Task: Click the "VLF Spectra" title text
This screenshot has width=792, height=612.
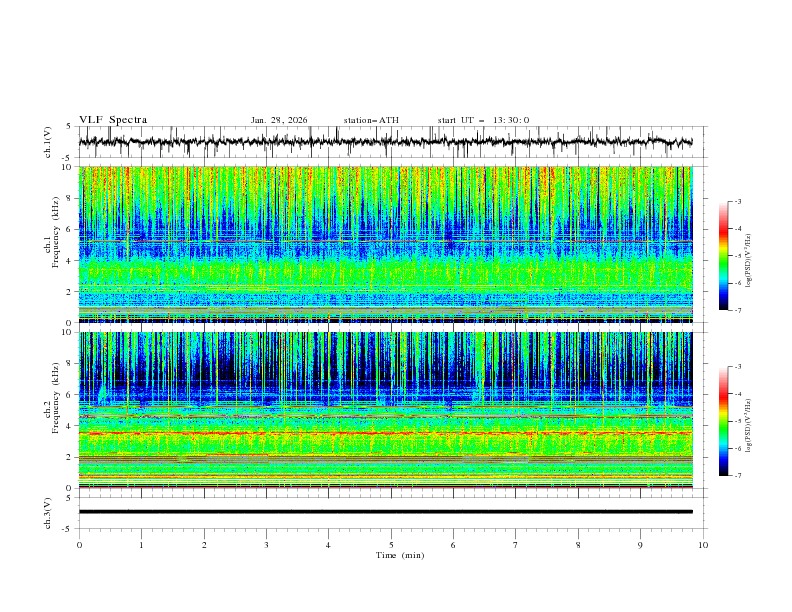Action: 113,120
